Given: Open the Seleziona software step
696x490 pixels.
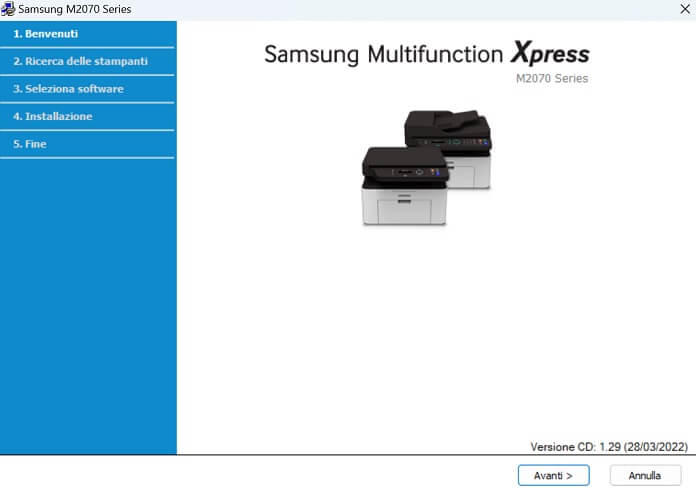Looking at the screenshot, I should (x=68, y=89).
